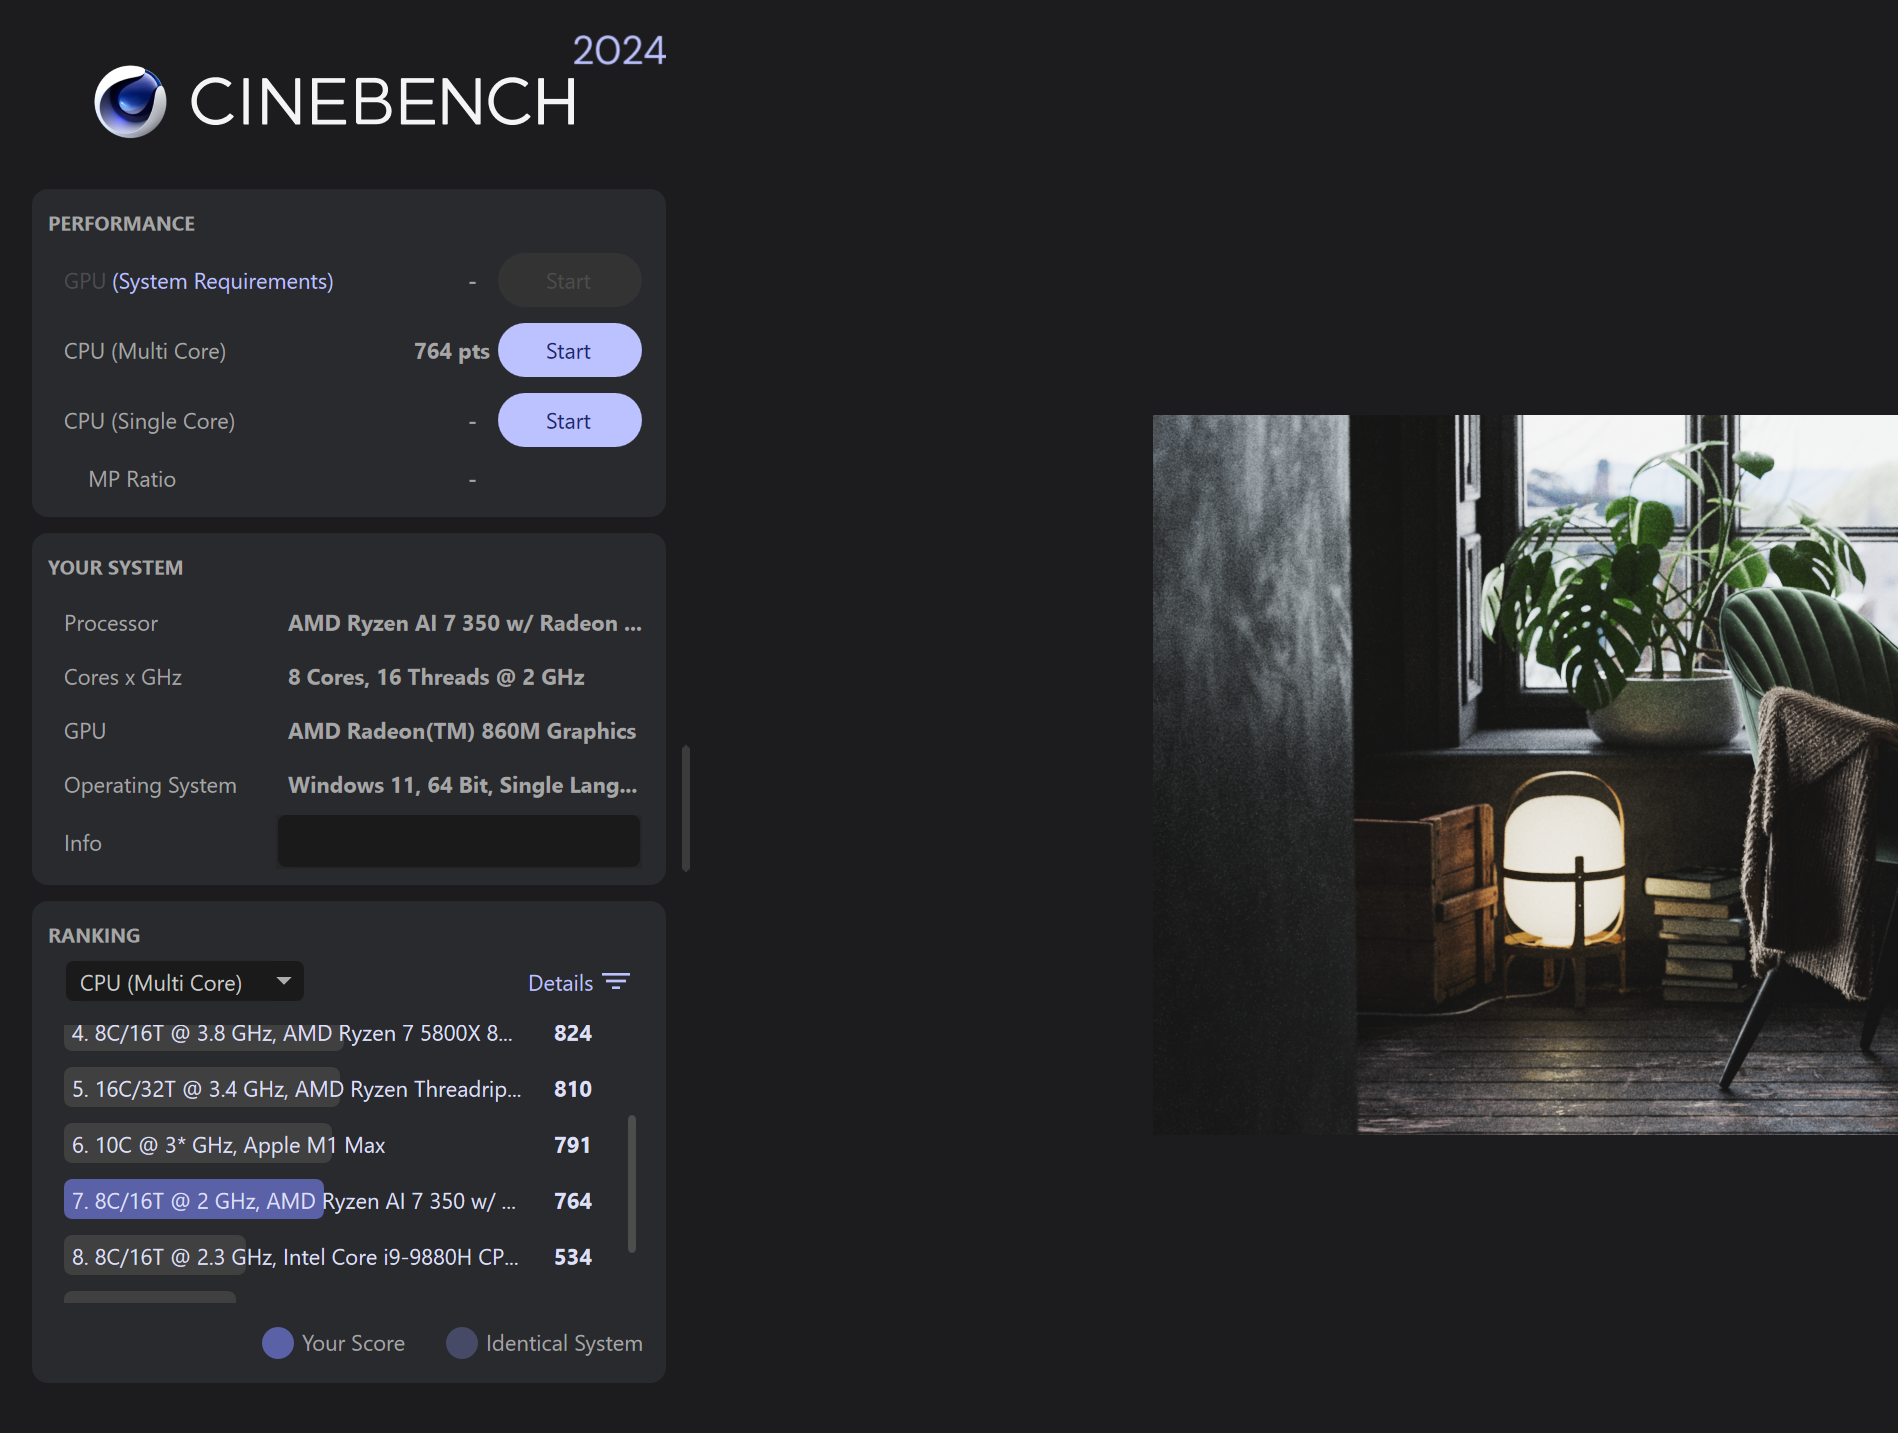Screen dimensions: 1898x1433
Task: Click score 824 in ranking list
Action: click(x=573, y=1033)
